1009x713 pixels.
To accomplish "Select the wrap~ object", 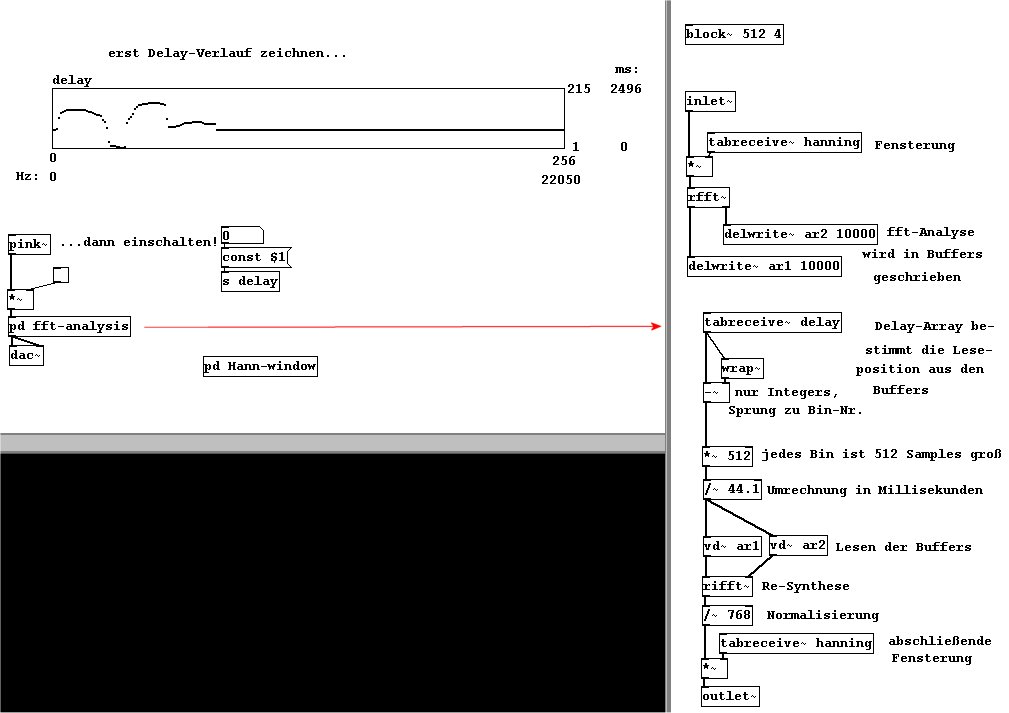I will tap(742, 369).
